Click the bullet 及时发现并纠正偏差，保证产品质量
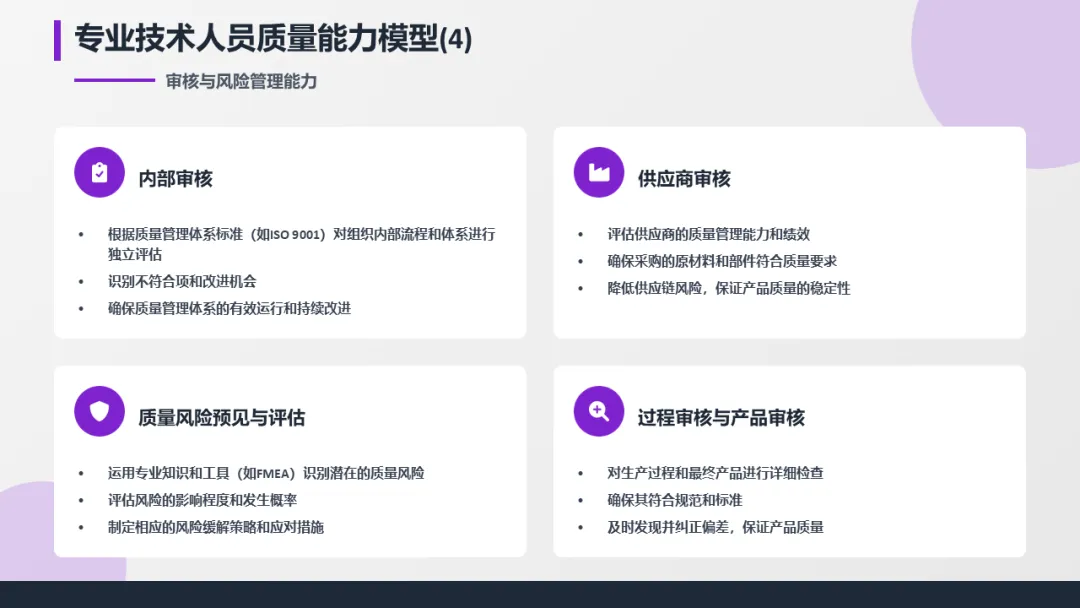Screen dimensions: 1080x608 (x=716, y=527)
